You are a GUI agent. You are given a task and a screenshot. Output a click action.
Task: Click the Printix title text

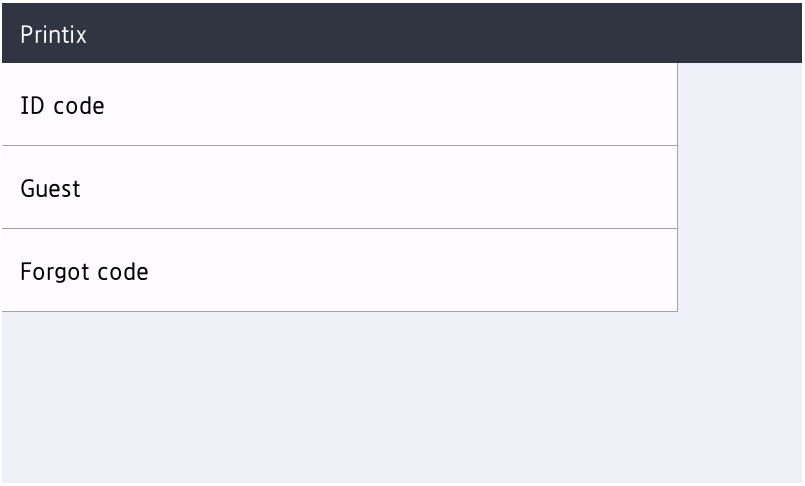[x=53, y=35]
